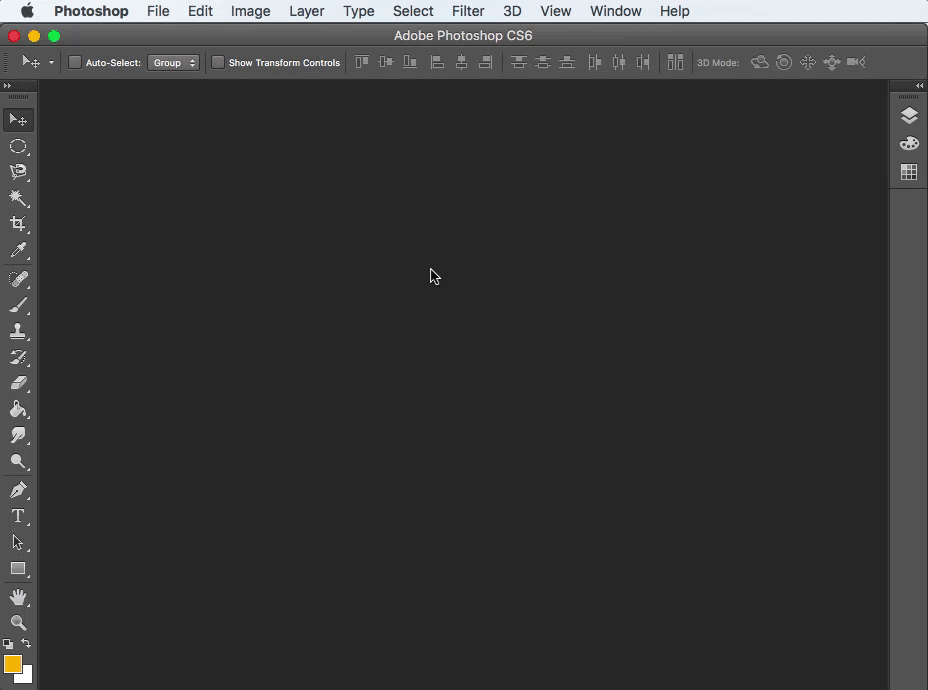928x690 pixels.
Task: Select the Spot Healing Brush tool
Action: [18, 279]
